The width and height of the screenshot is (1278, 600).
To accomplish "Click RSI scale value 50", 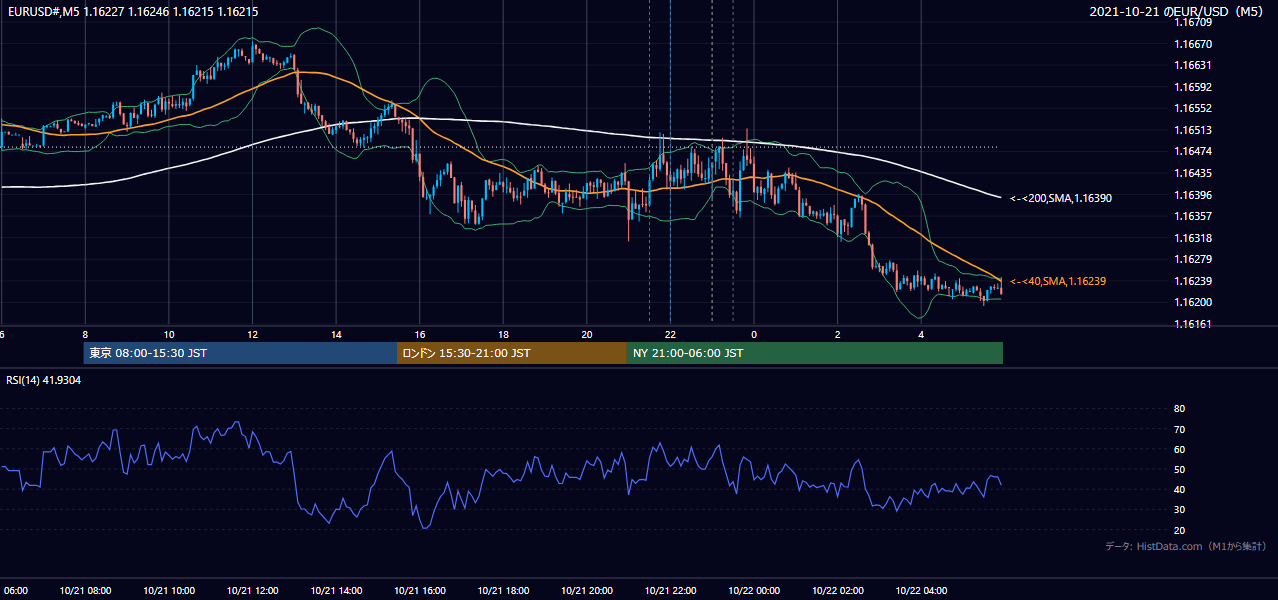I will (1180, 469).
